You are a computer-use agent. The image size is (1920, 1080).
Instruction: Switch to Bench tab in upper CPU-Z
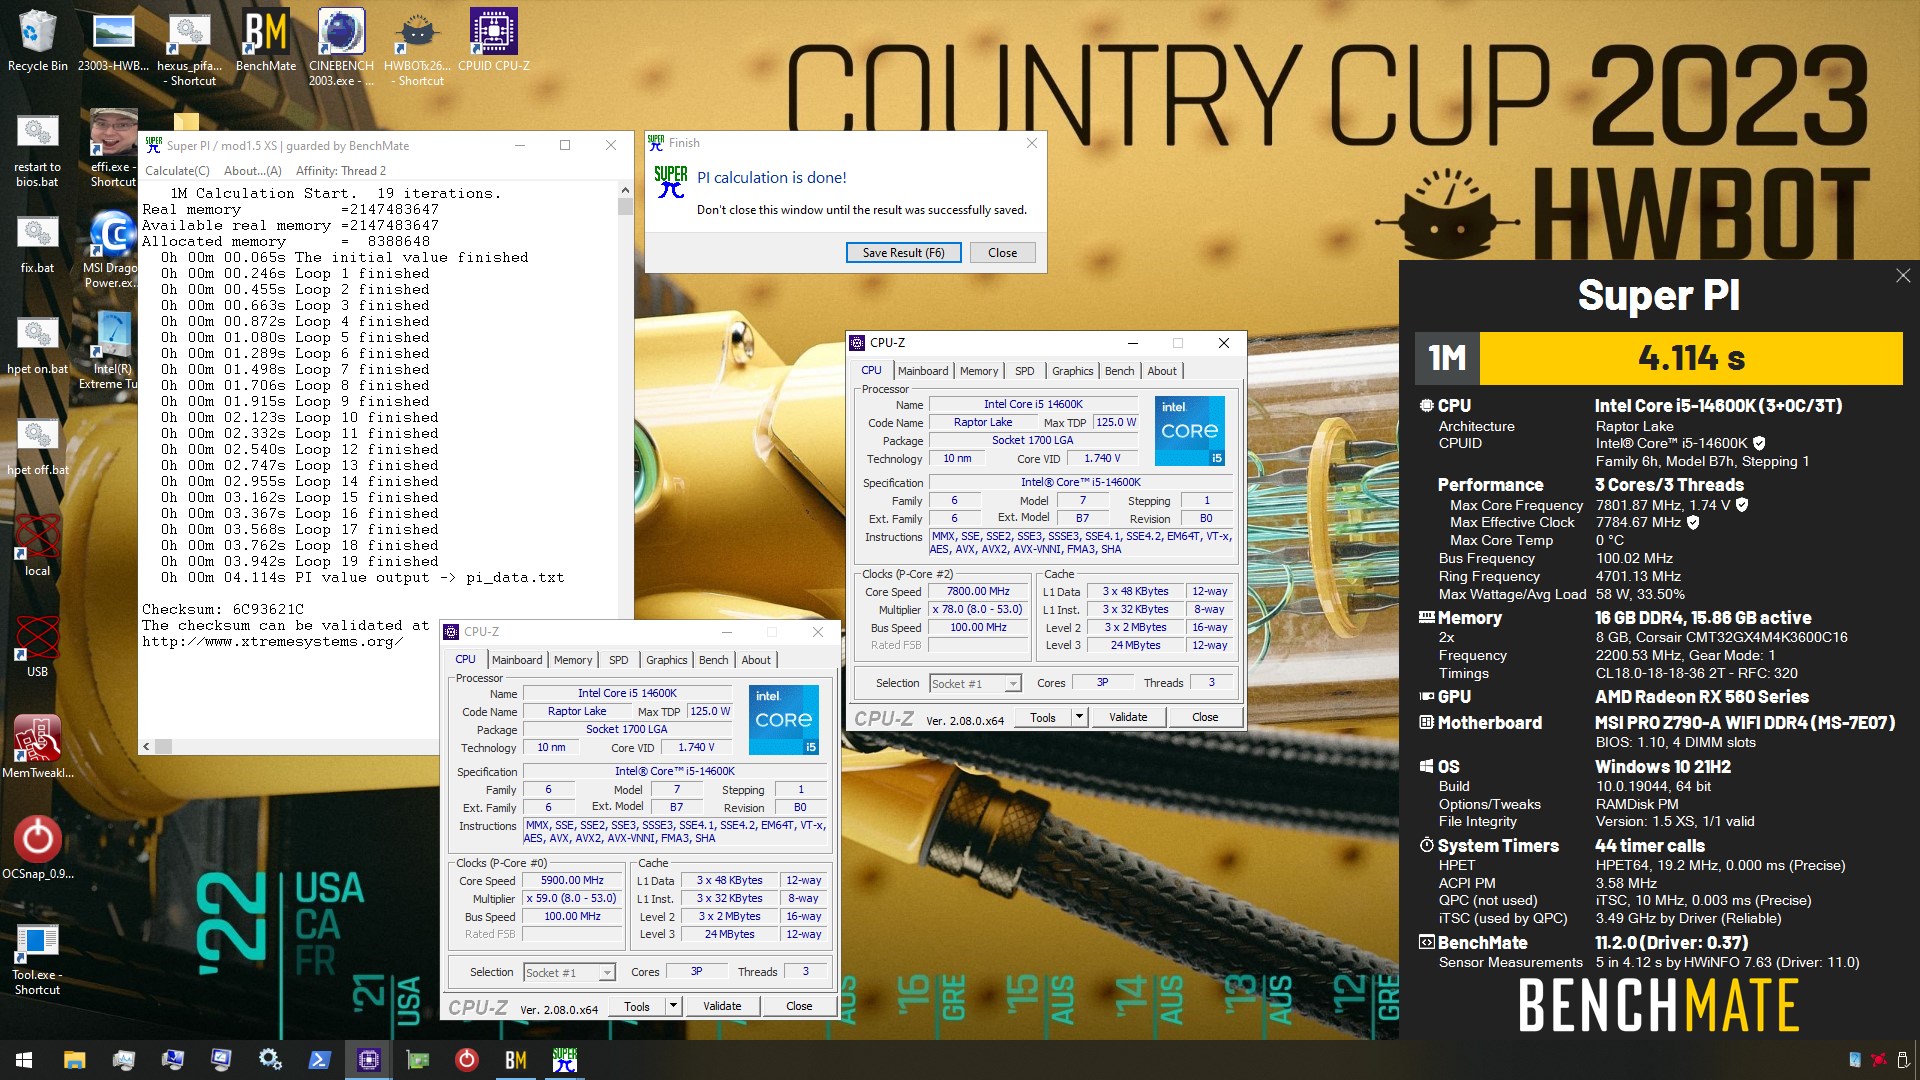point(1119,371)
